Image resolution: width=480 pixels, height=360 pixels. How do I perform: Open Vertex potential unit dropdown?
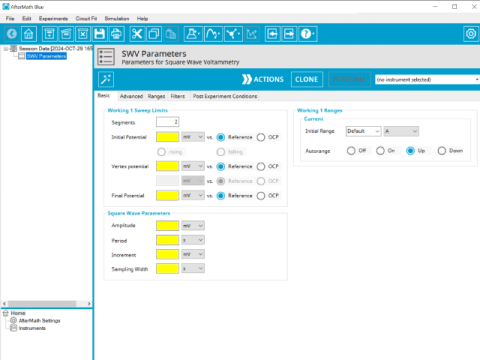pos(193,166)
